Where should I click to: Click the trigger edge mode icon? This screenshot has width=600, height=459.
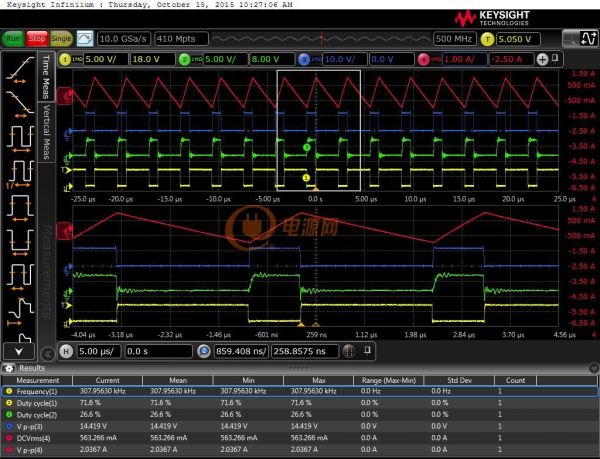point(589,39)
